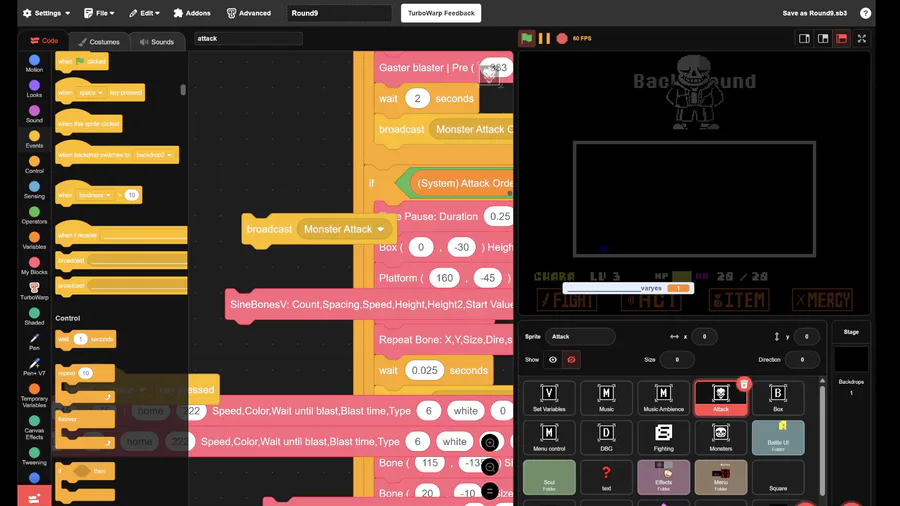Select the Box sprite
The height and width of the screenshot is (506, 900).
tap(778, 398)
